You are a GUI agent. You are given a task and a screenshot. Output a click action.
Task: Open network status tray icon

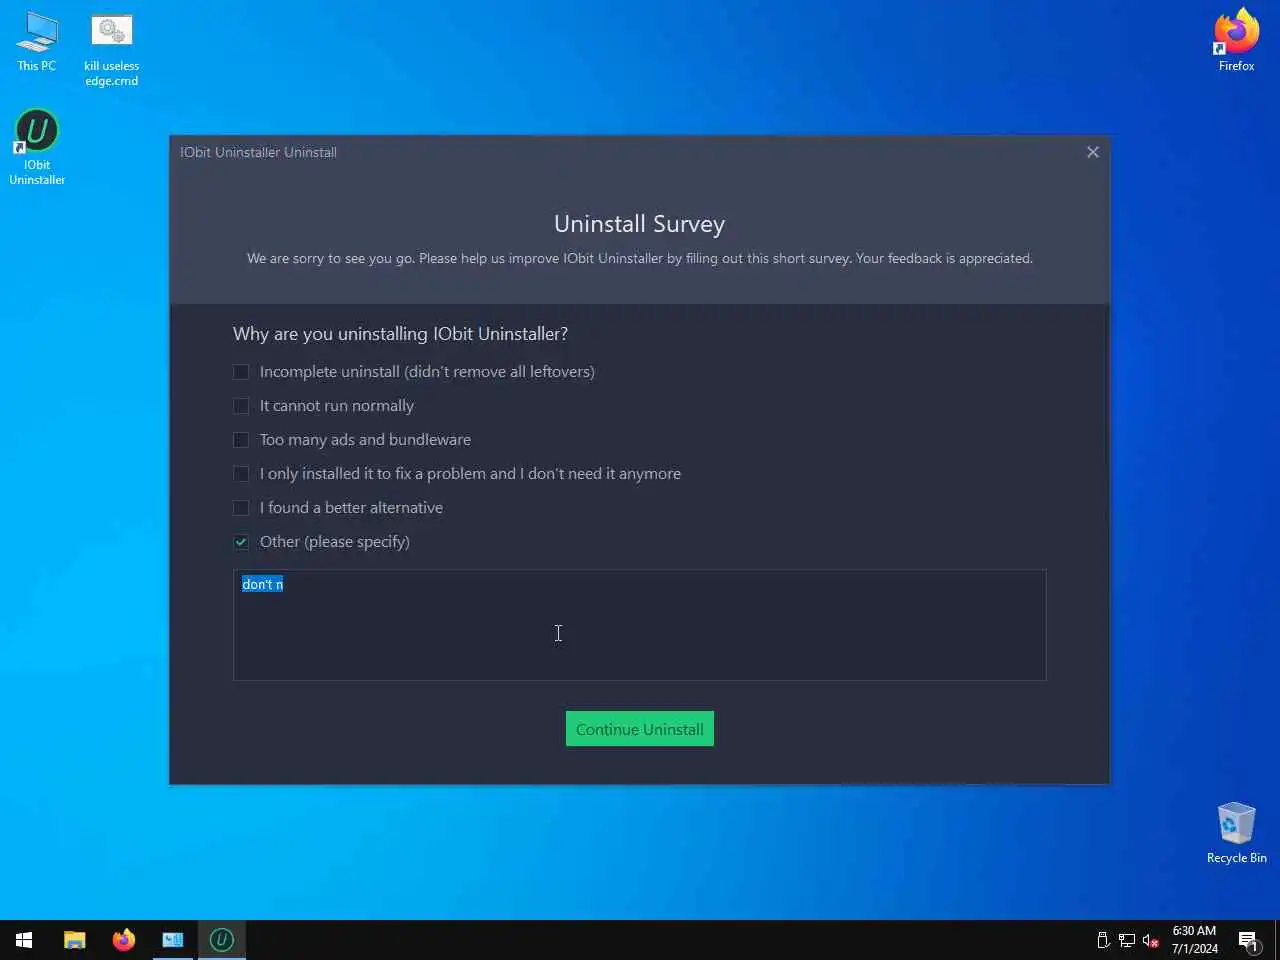pos(1127,940)
